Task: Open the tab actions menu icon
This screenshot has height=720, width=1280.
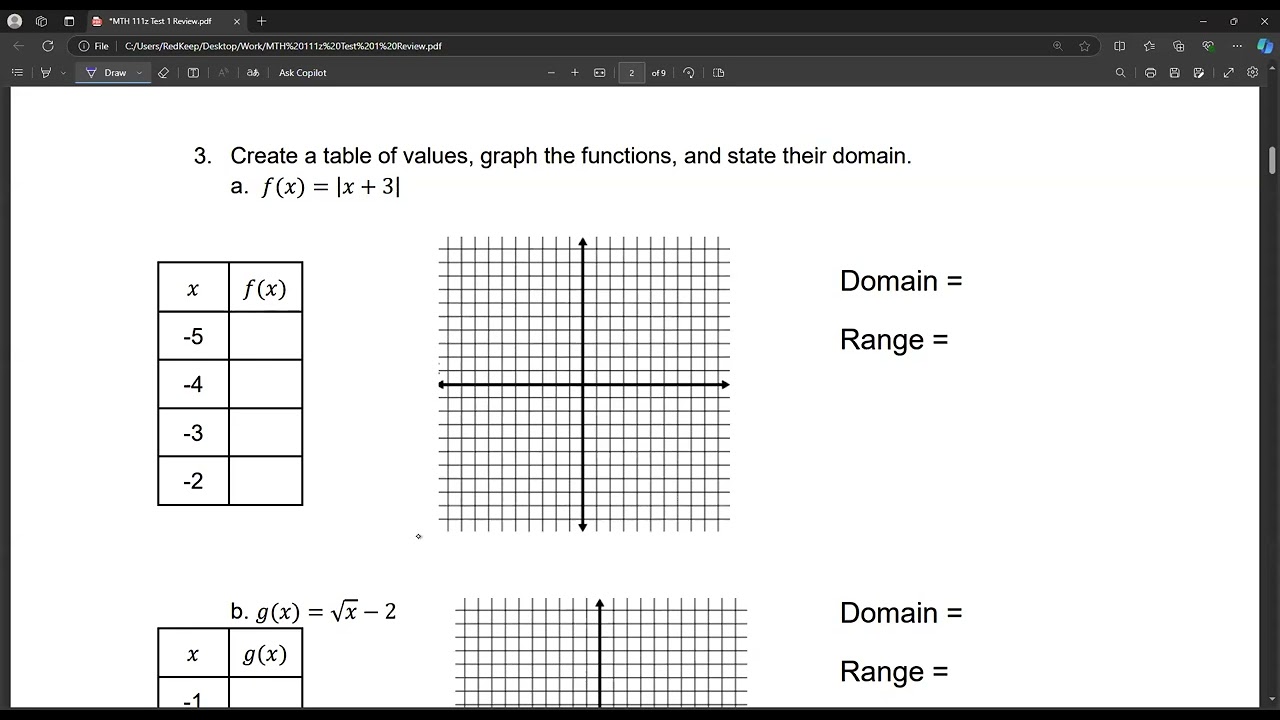Action: [69, 21]
